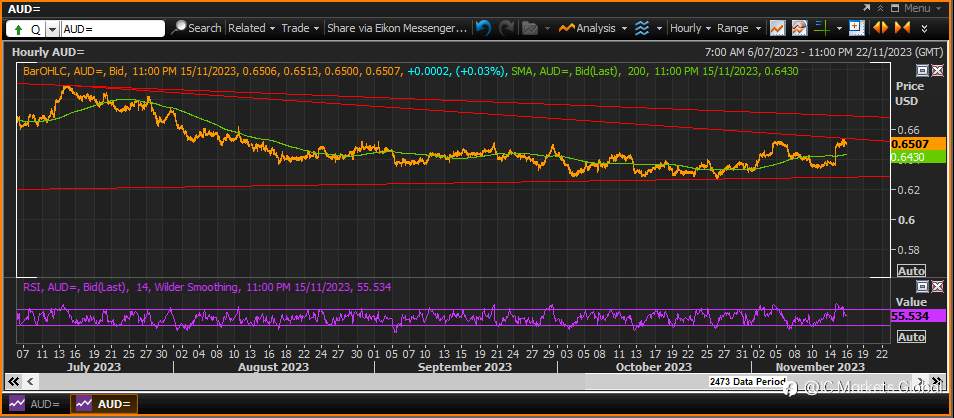This screenshot has height=418, width=954.
Task: Close the price chart pane
Action: click(x=936, y=71)
